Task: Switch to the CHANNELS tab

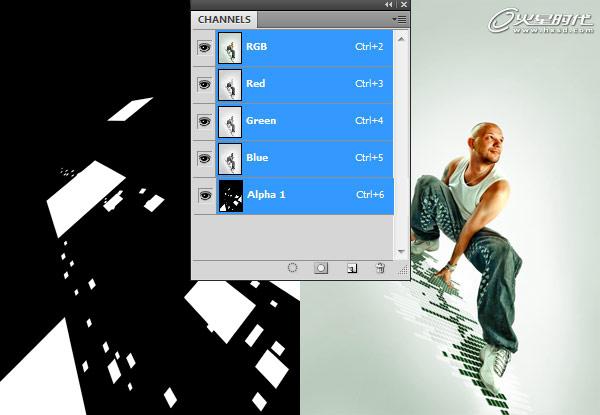Action: (x=224, y=20)
